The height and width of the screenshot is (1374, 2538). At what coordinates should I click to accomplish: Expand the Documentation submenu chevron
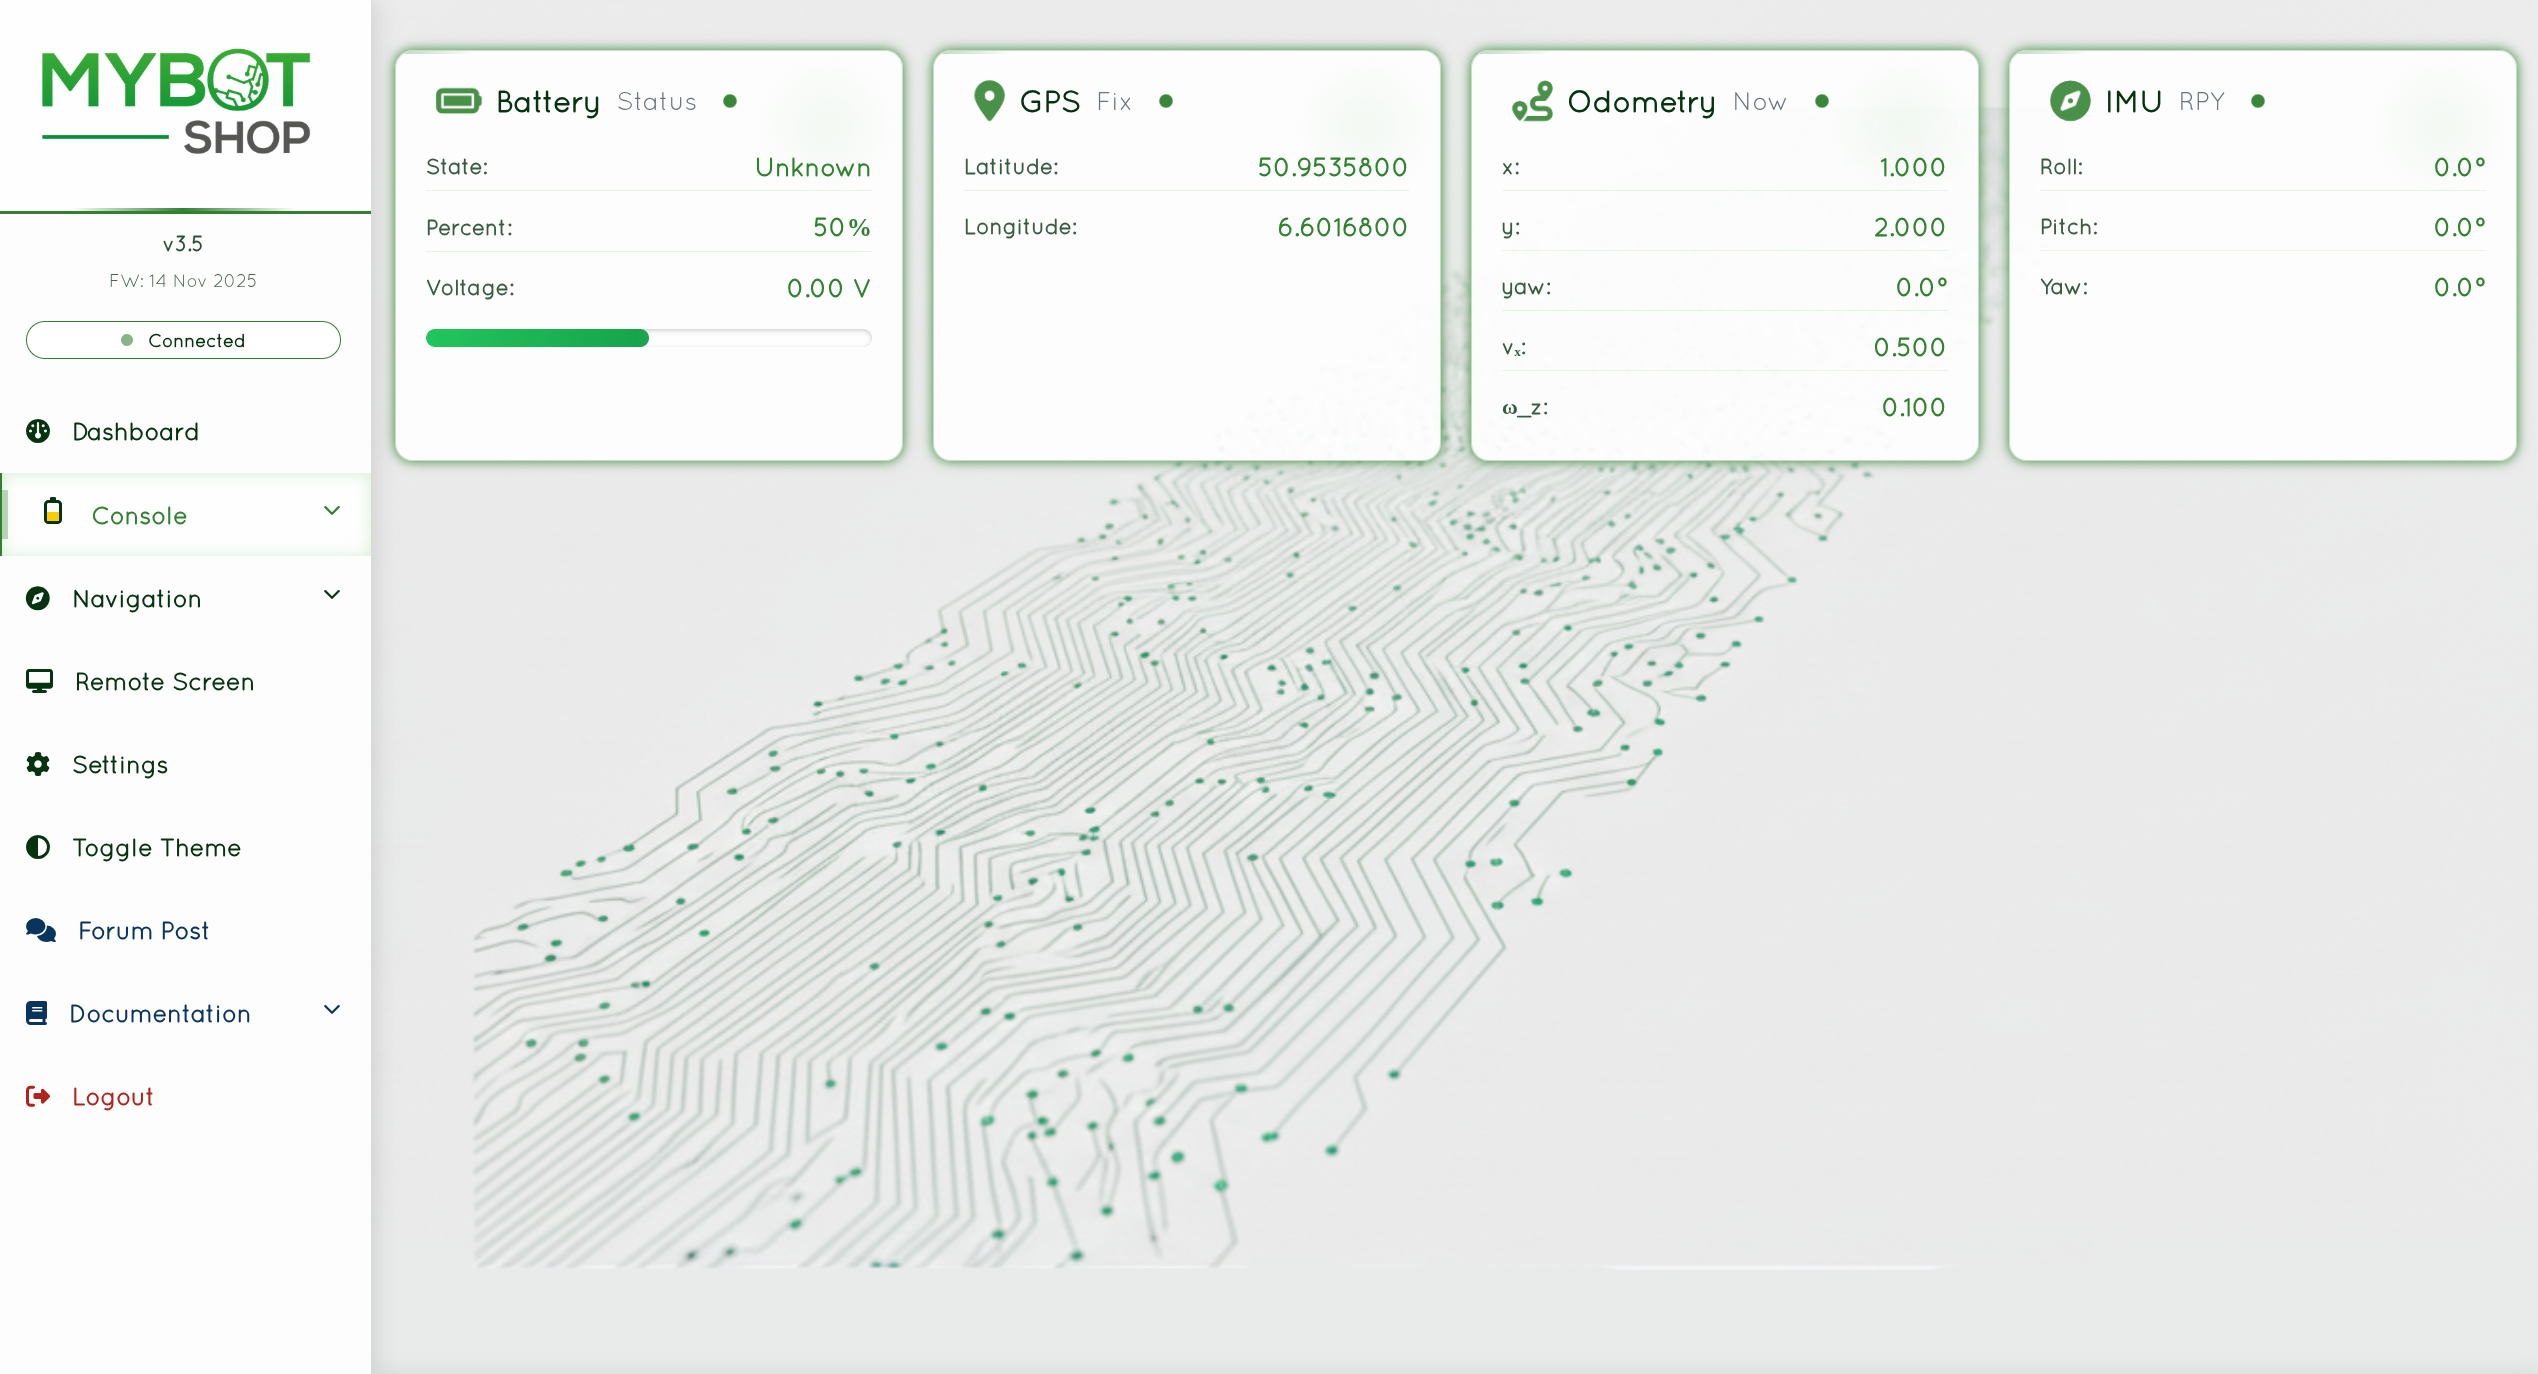coord(332,1010)
